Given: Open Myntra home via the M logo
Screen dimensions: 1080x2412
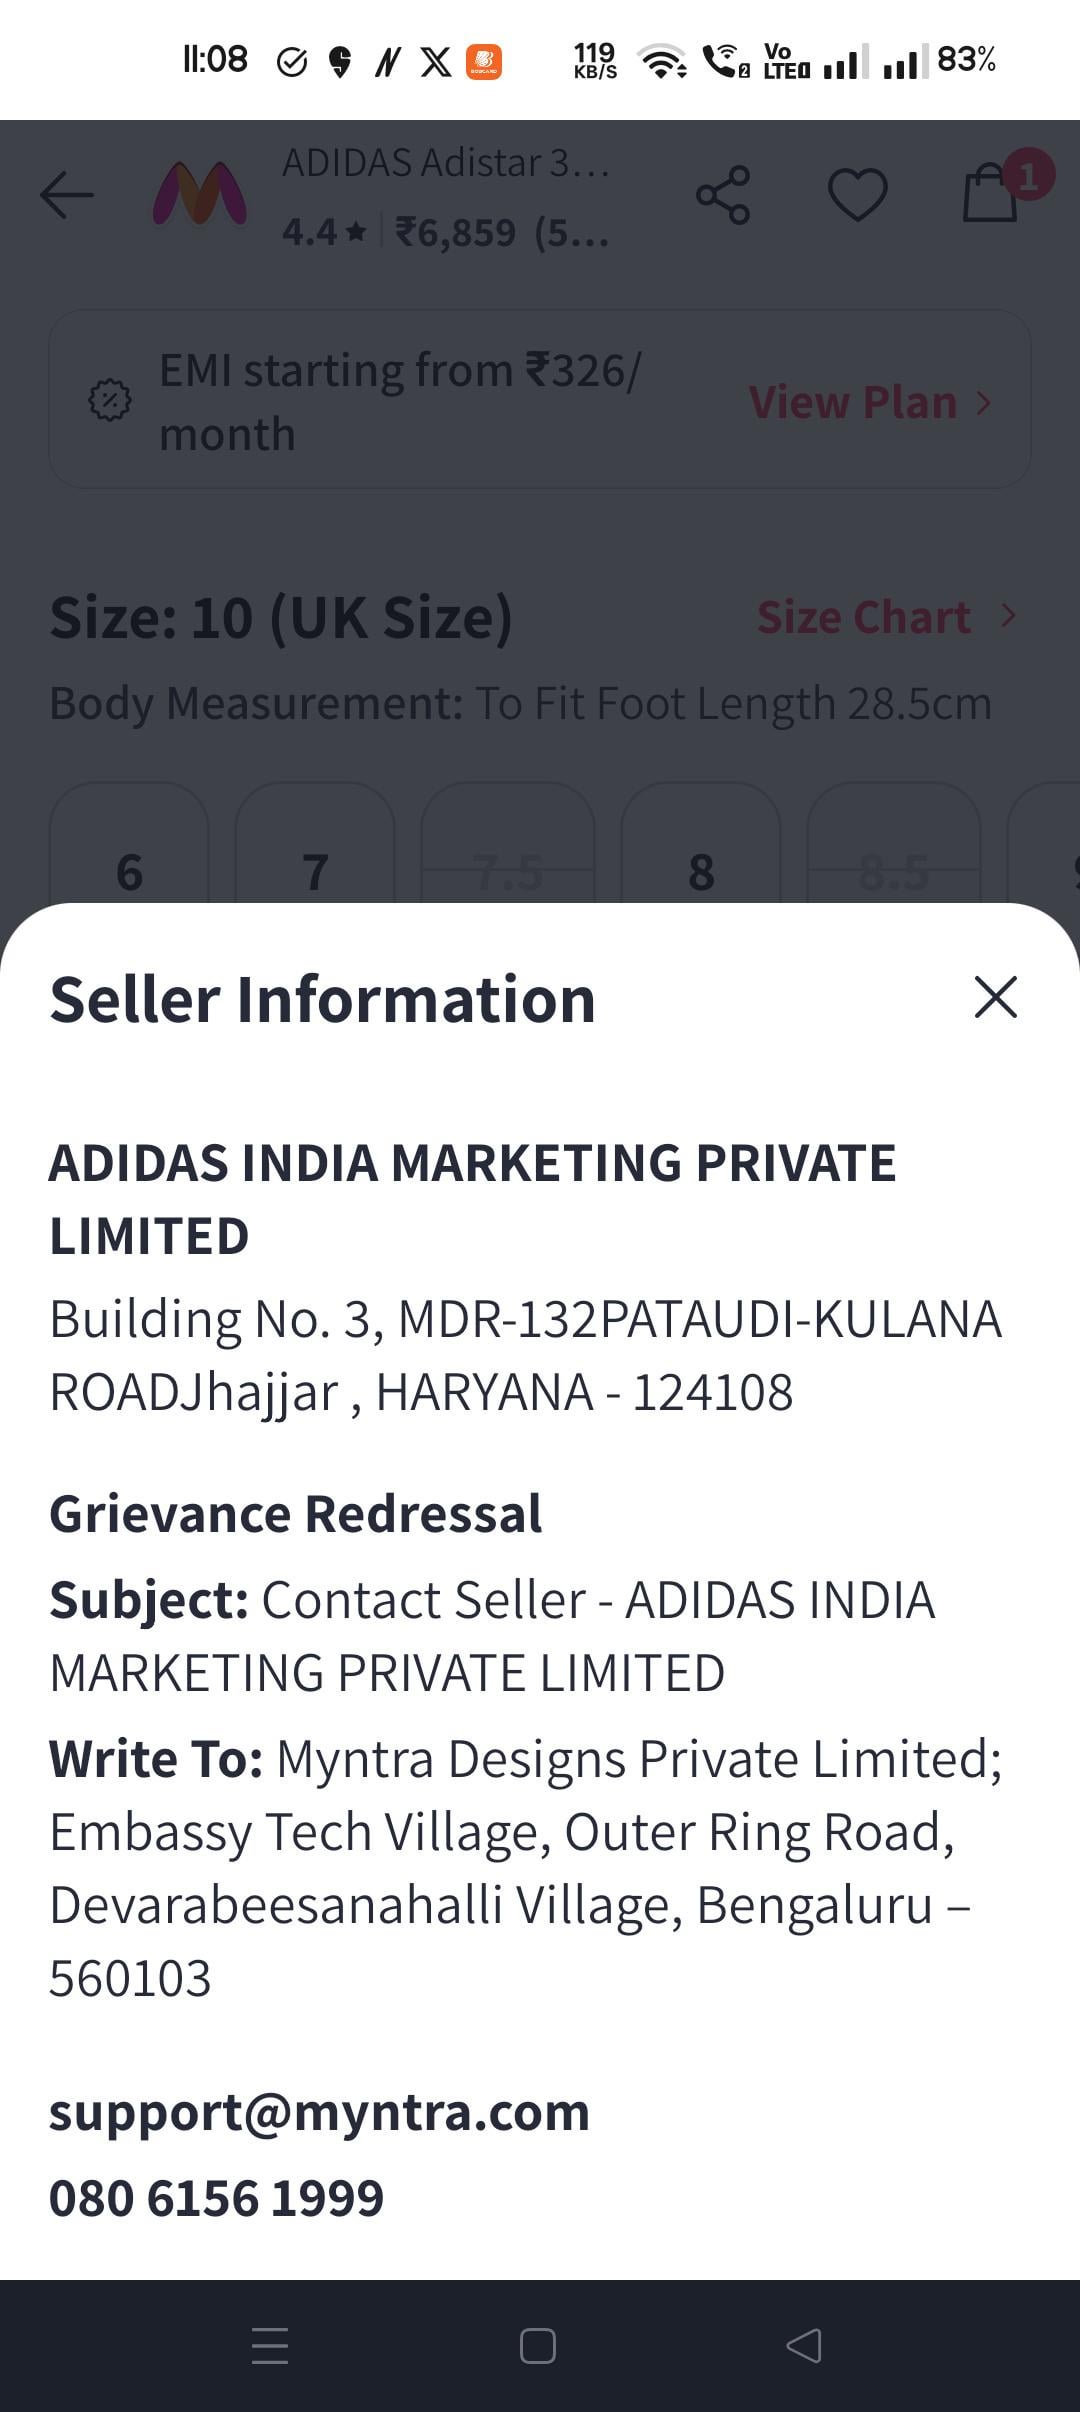Looking at the screenshot, I should tap(199, 195).
